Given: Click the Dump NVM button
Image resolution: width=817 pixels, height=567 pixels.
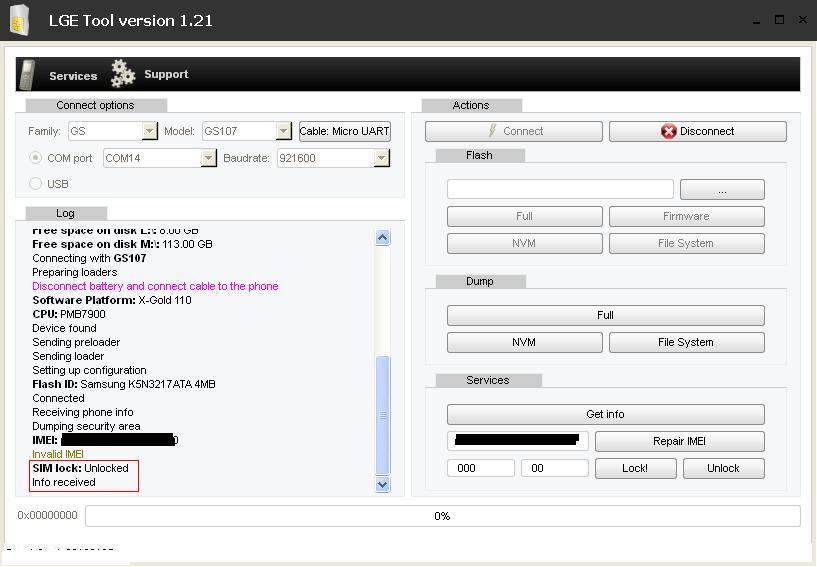Looking at the screenshot, I should pyautogui.click(x=525, y=342).
